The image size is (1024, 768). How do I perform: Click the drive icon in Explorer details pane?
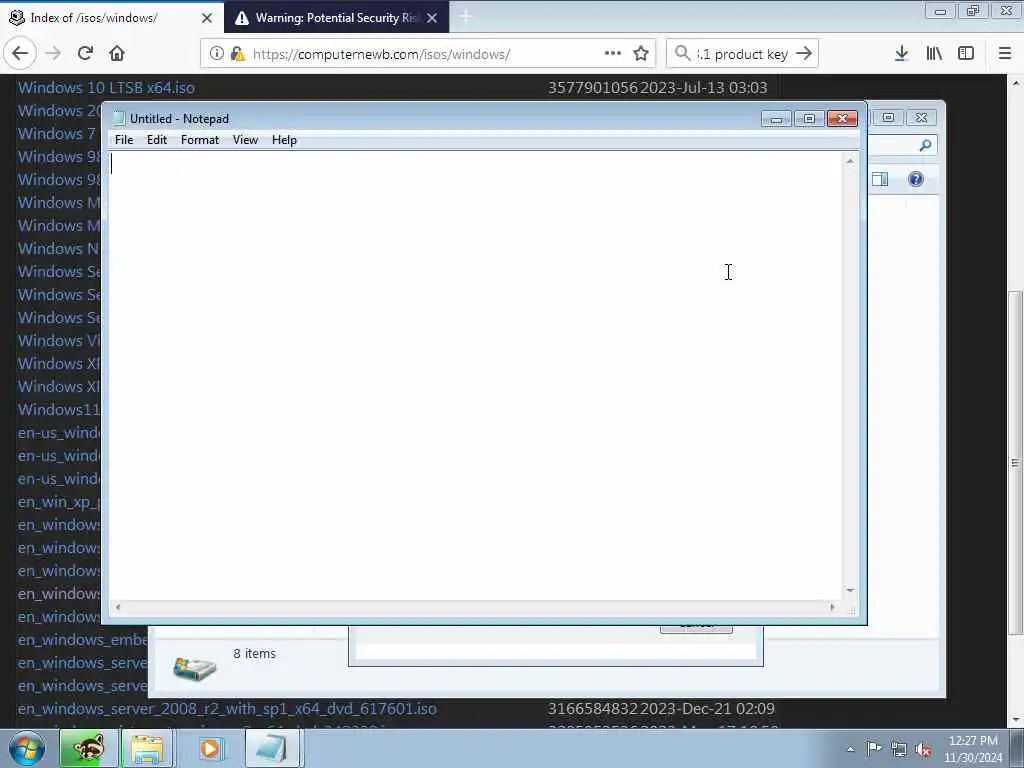195,668
